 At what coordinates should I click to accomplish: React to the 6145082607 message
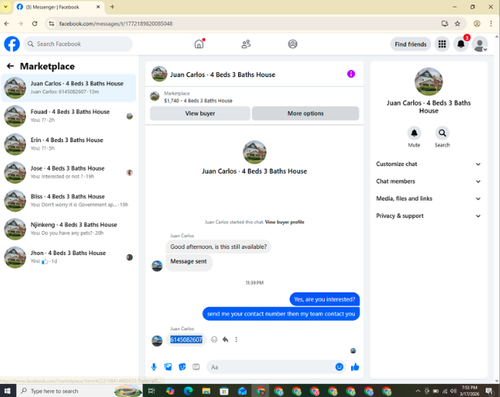[214, 339]
